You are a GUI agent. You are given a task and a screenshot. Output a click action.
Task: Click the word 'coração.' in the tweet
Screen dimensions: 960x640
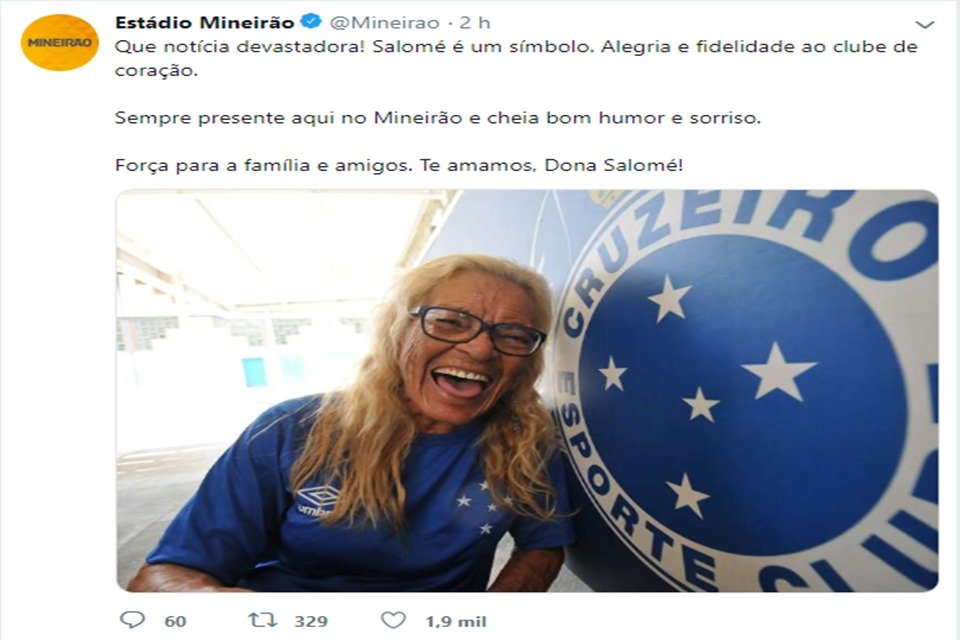coord(156,70)
